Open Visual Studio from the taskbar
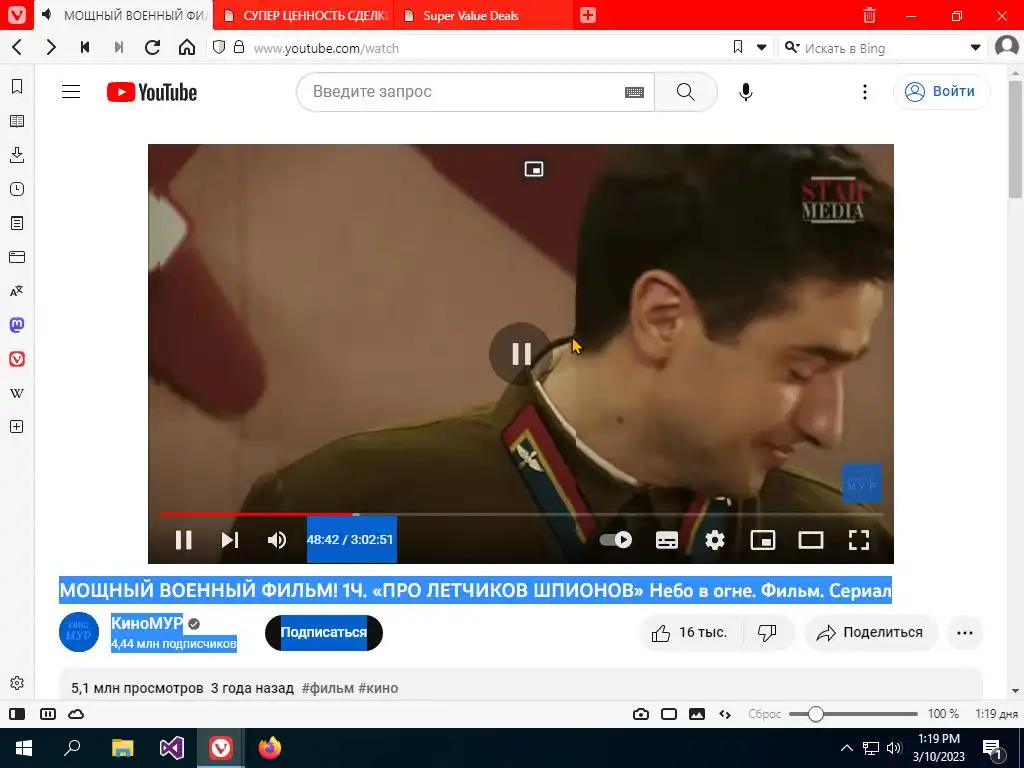1024x768 pixels. (x=172, y=748)
